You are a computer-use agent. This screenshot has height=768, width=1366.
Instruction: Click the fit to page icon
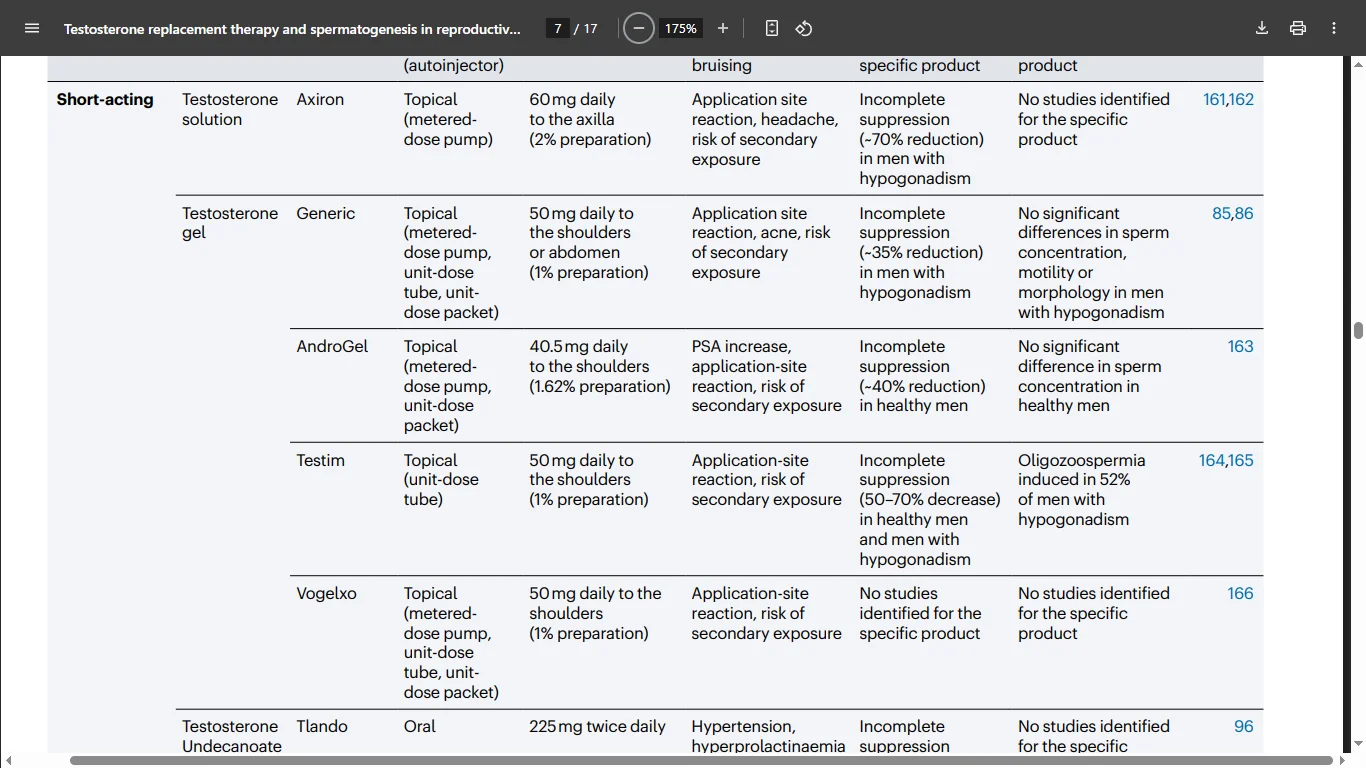[772, 28]
